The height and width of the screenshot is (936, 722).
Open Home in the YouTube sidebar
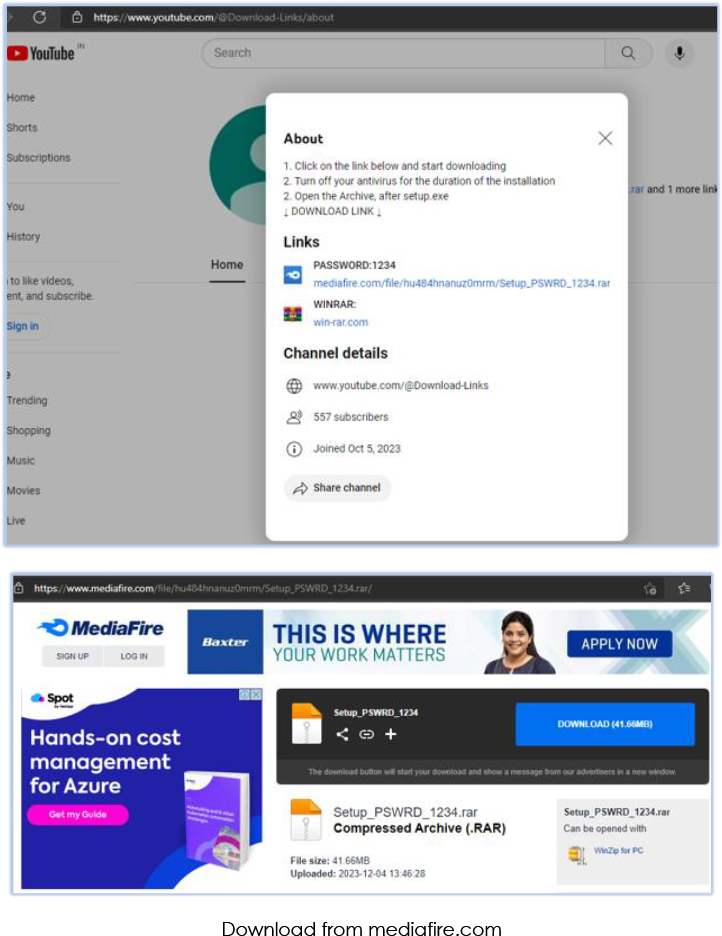[21, 97]
